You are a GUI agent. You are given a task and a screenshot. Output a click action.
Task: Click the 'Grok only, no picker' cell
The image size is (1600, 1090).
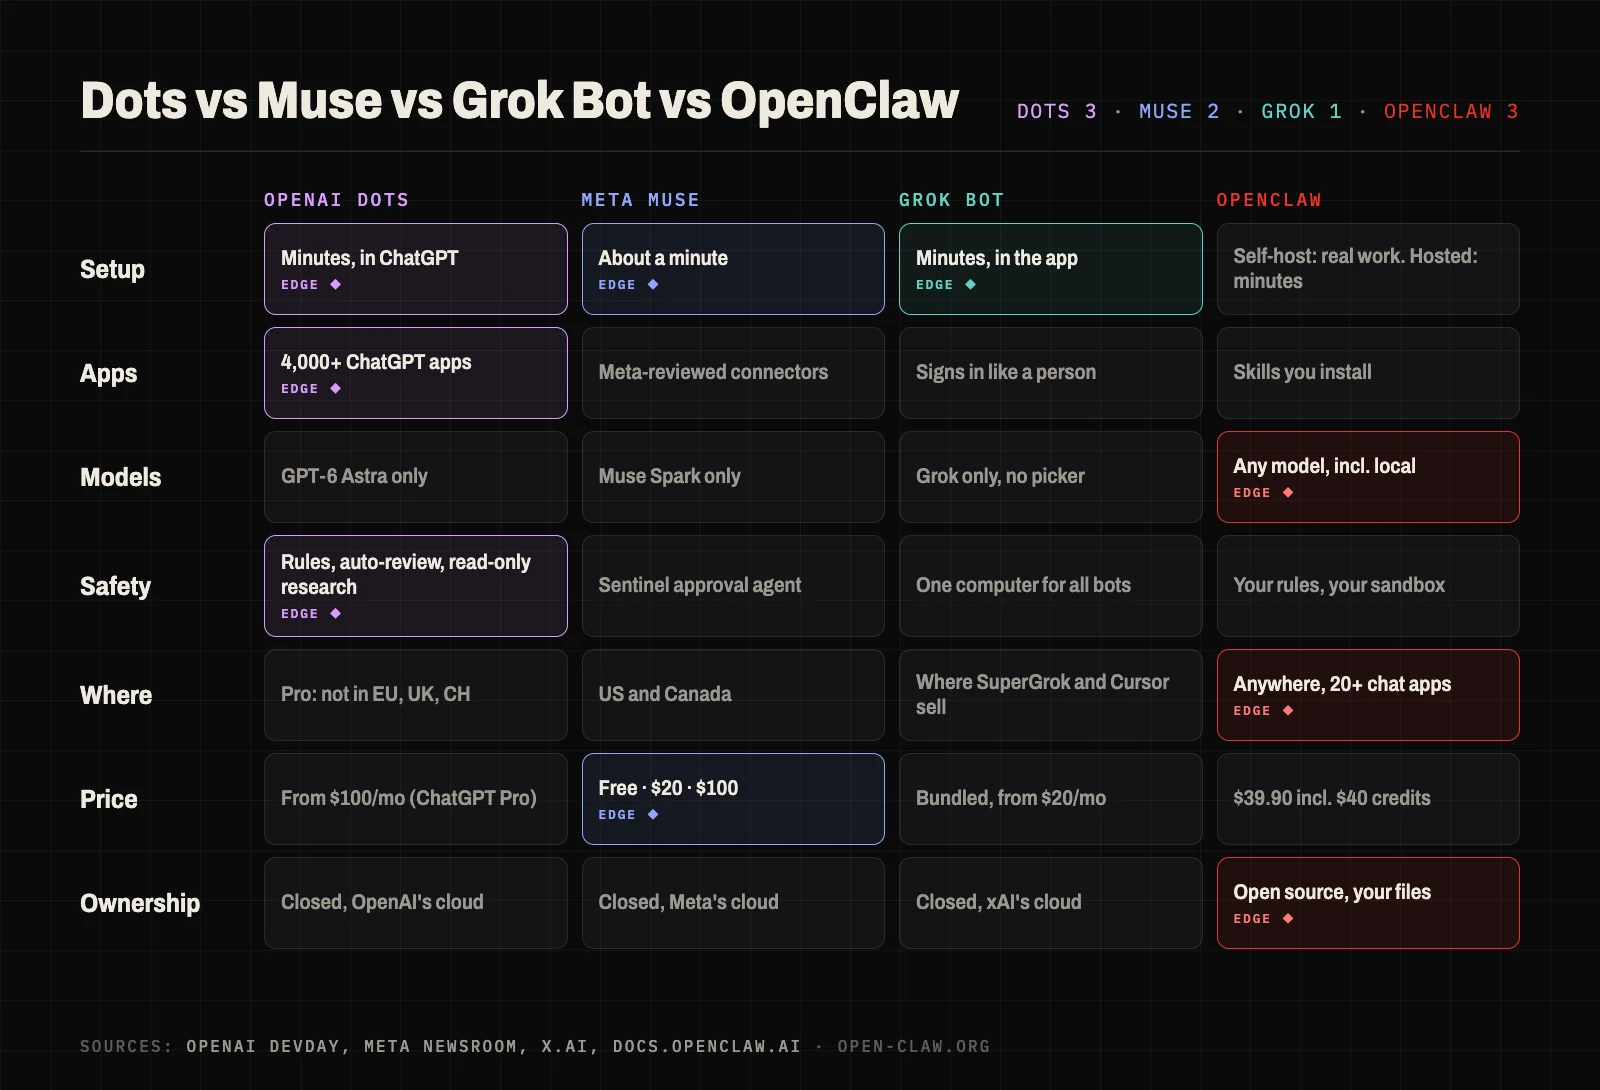1050,477
